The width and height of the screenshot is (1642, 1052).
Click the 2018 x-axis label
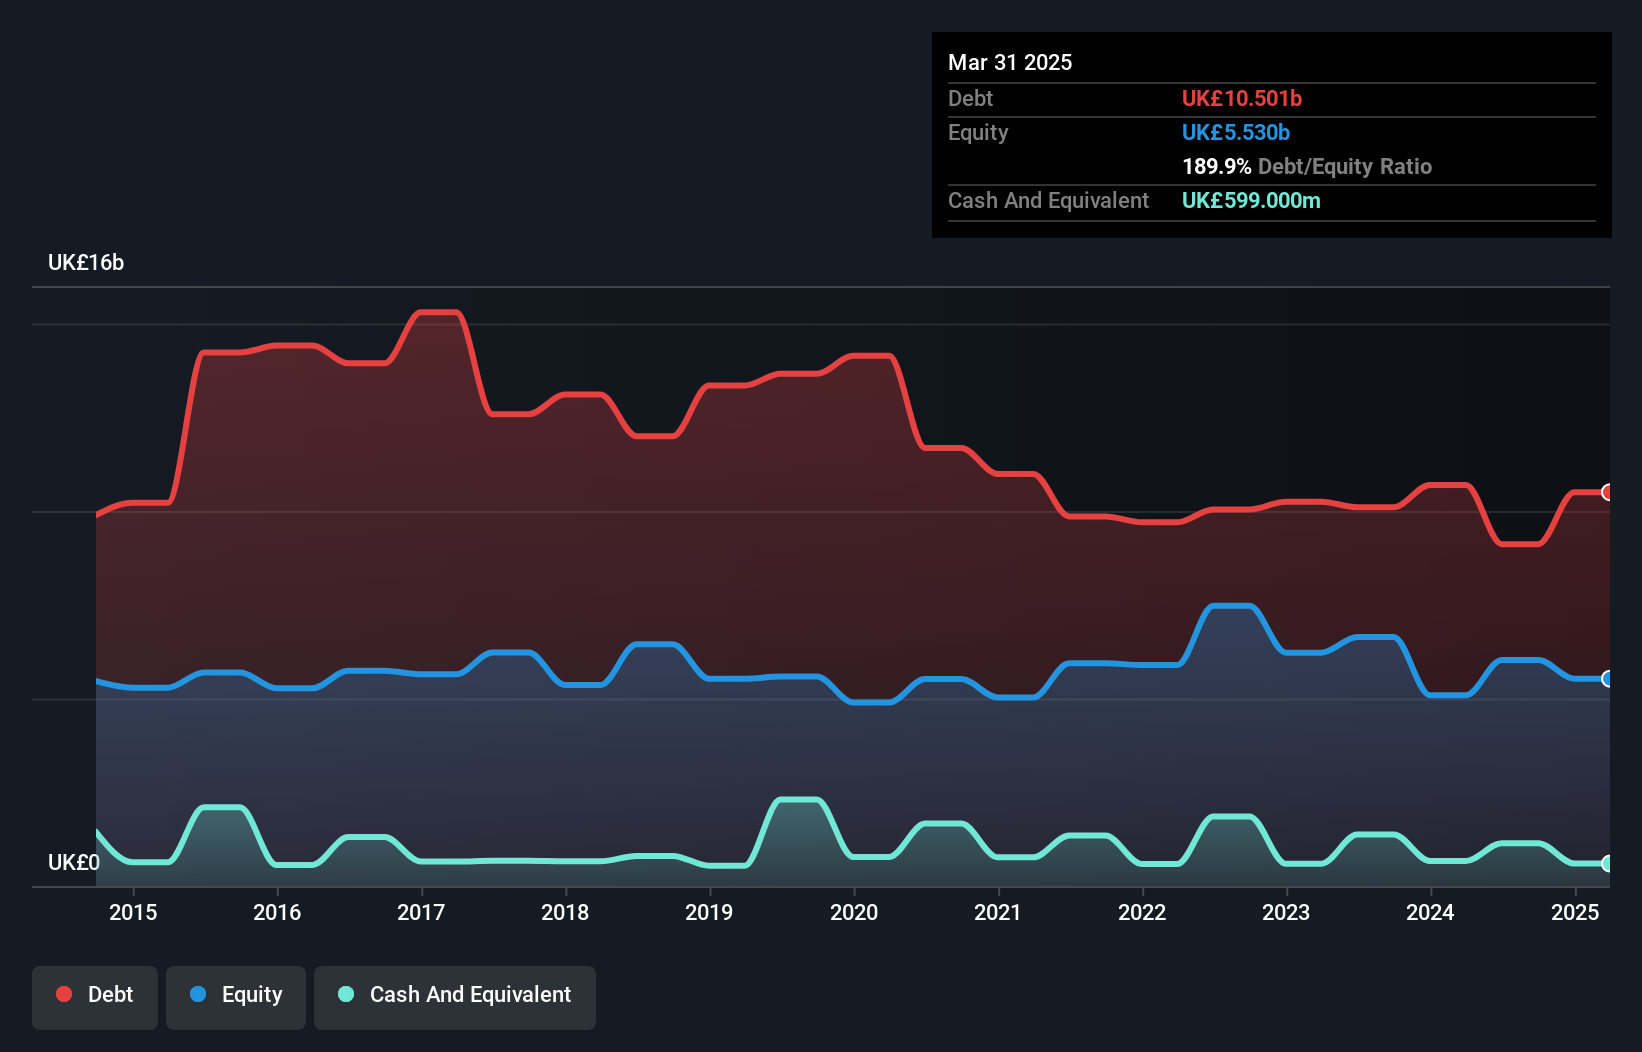[x=565, y=912]
